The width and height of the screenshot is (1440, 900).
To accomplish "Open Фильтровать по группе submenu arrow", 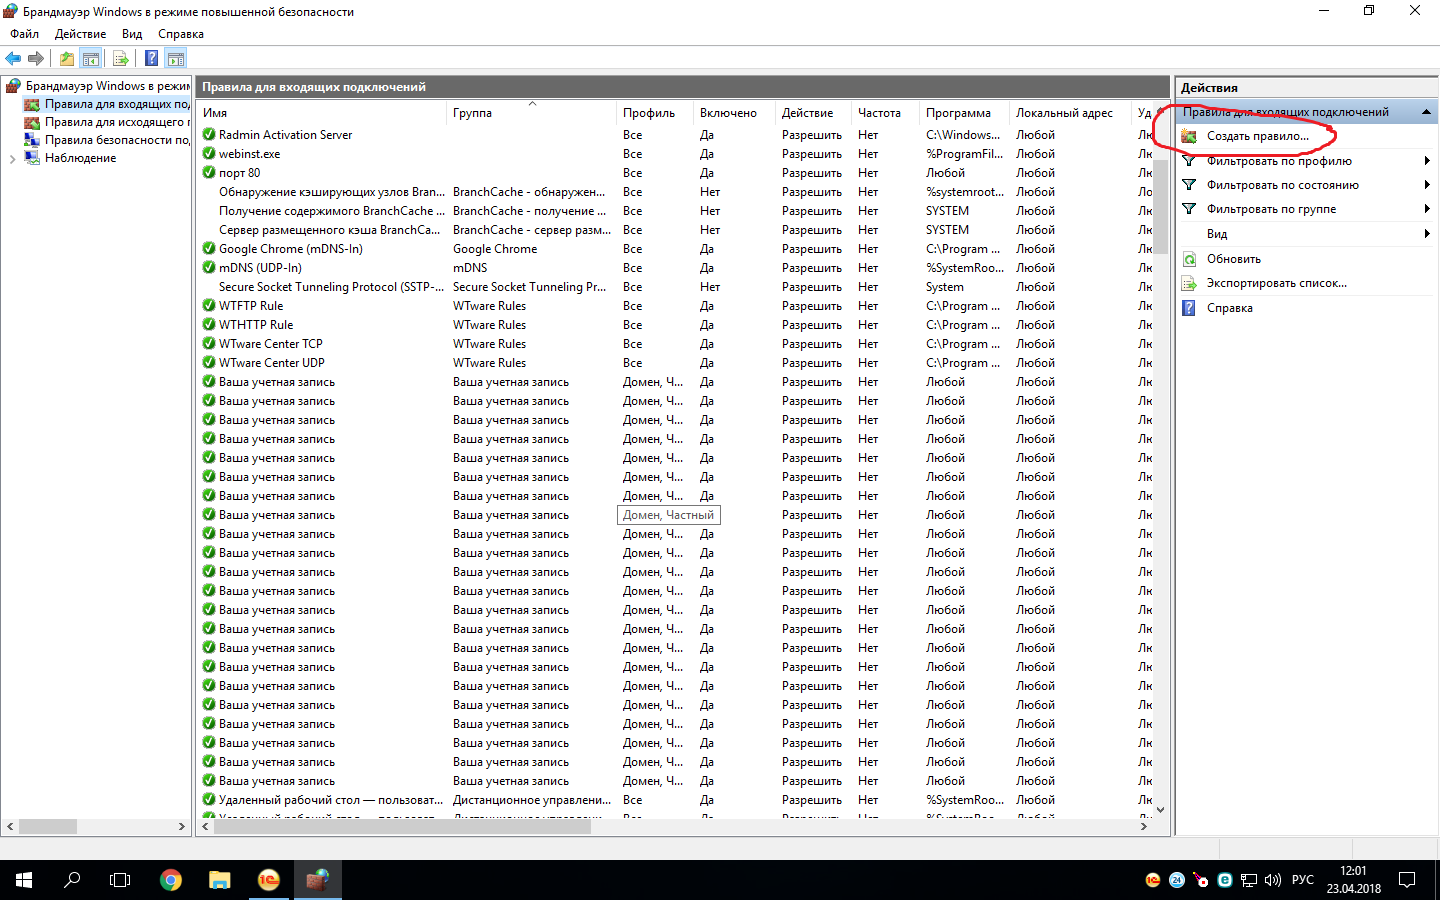I will 1427,209.
